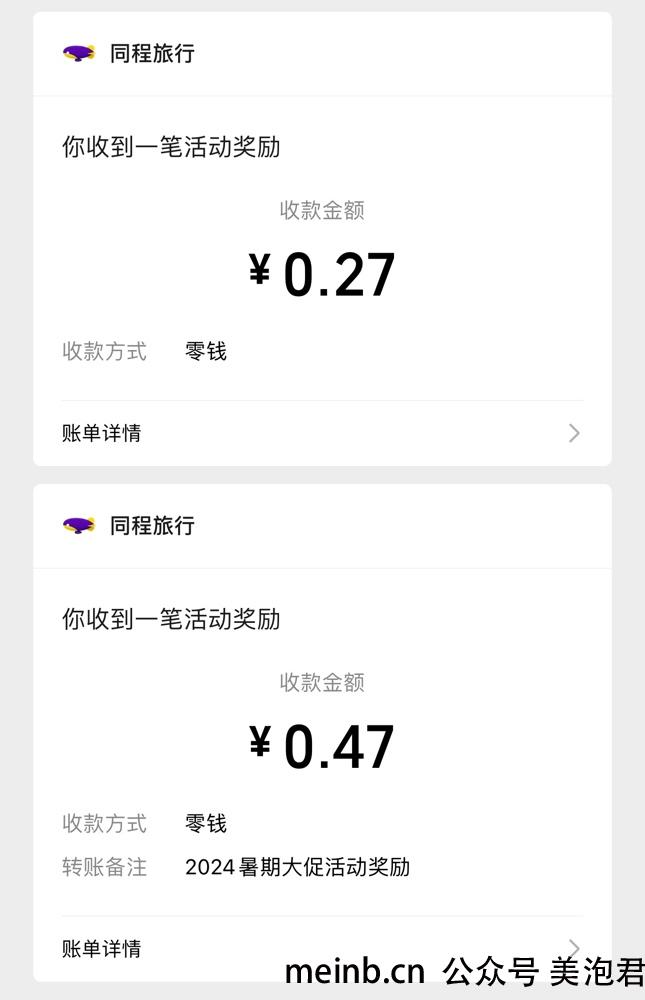Tap 你收到一笔活动奖励 title in first card
645x1000 pixels.
click(171, 147)
